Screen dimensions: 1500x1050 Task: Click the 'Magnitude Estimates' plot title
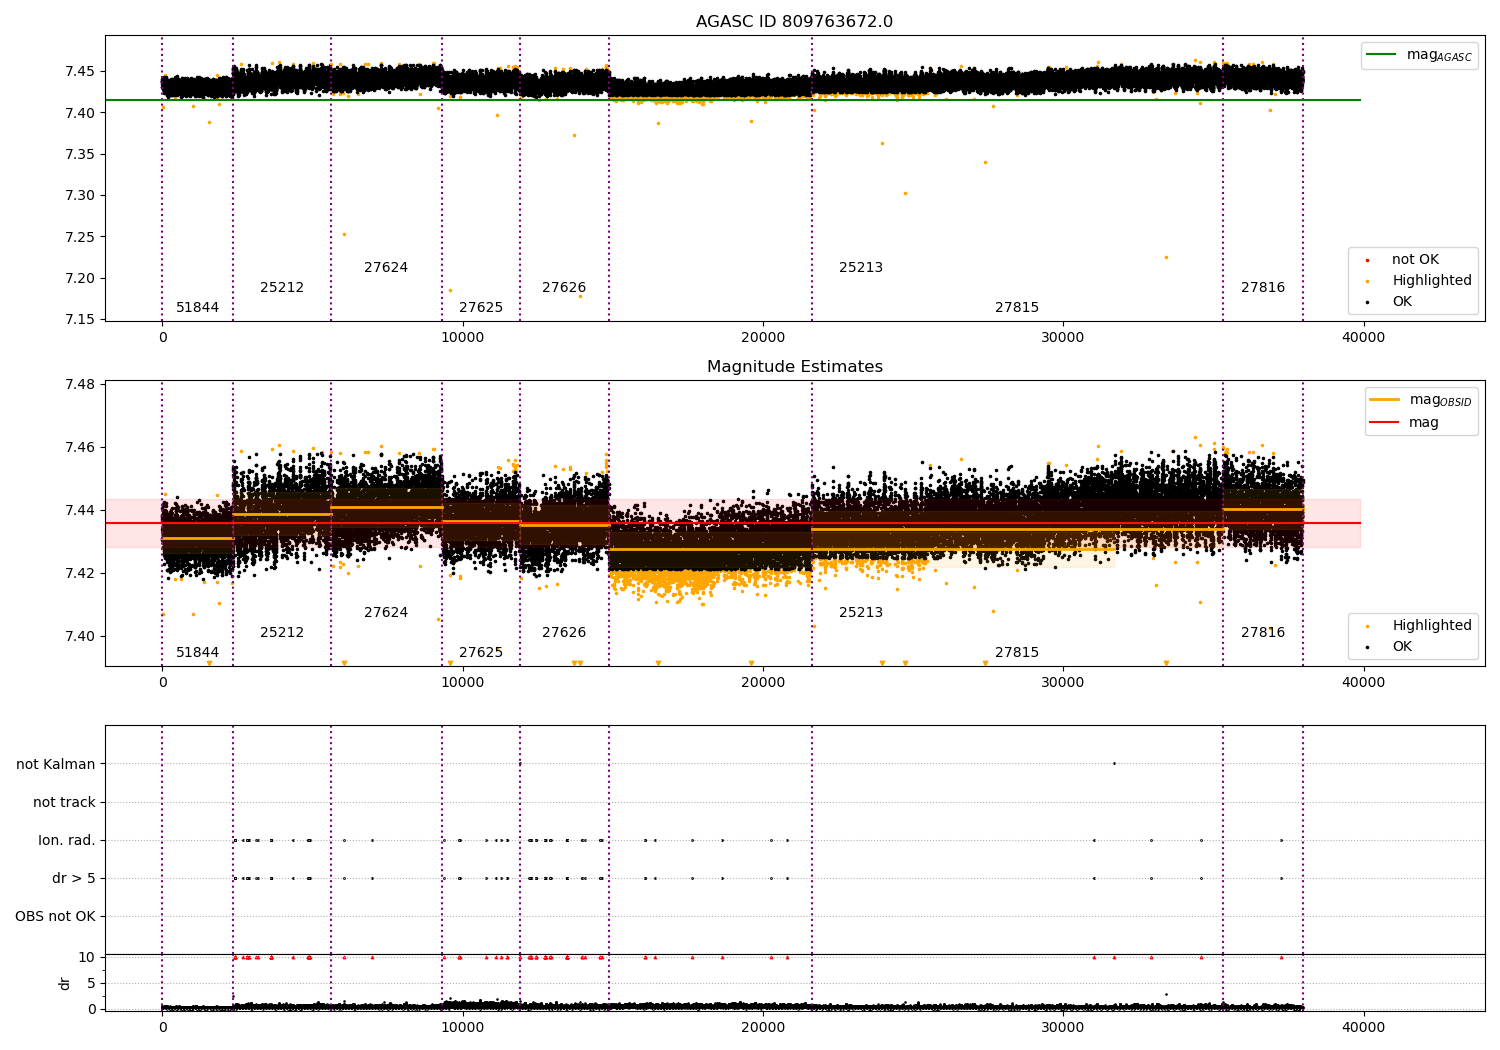click(795, 367)
